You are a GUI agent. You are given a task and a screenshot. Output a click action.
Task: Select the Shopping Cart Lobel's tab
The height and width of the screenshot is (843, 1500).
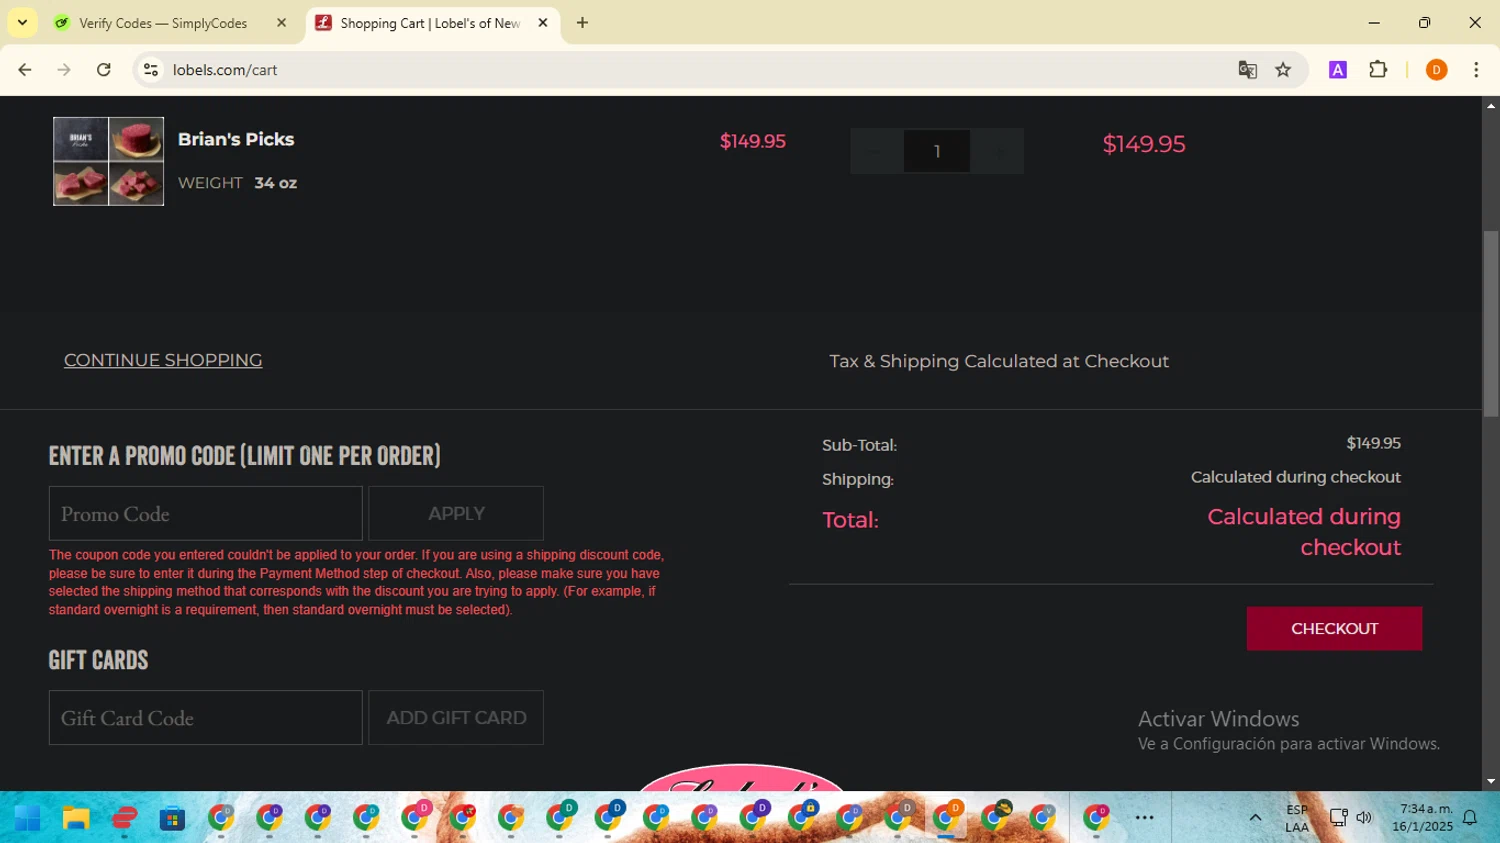click(x=430, y=23)
